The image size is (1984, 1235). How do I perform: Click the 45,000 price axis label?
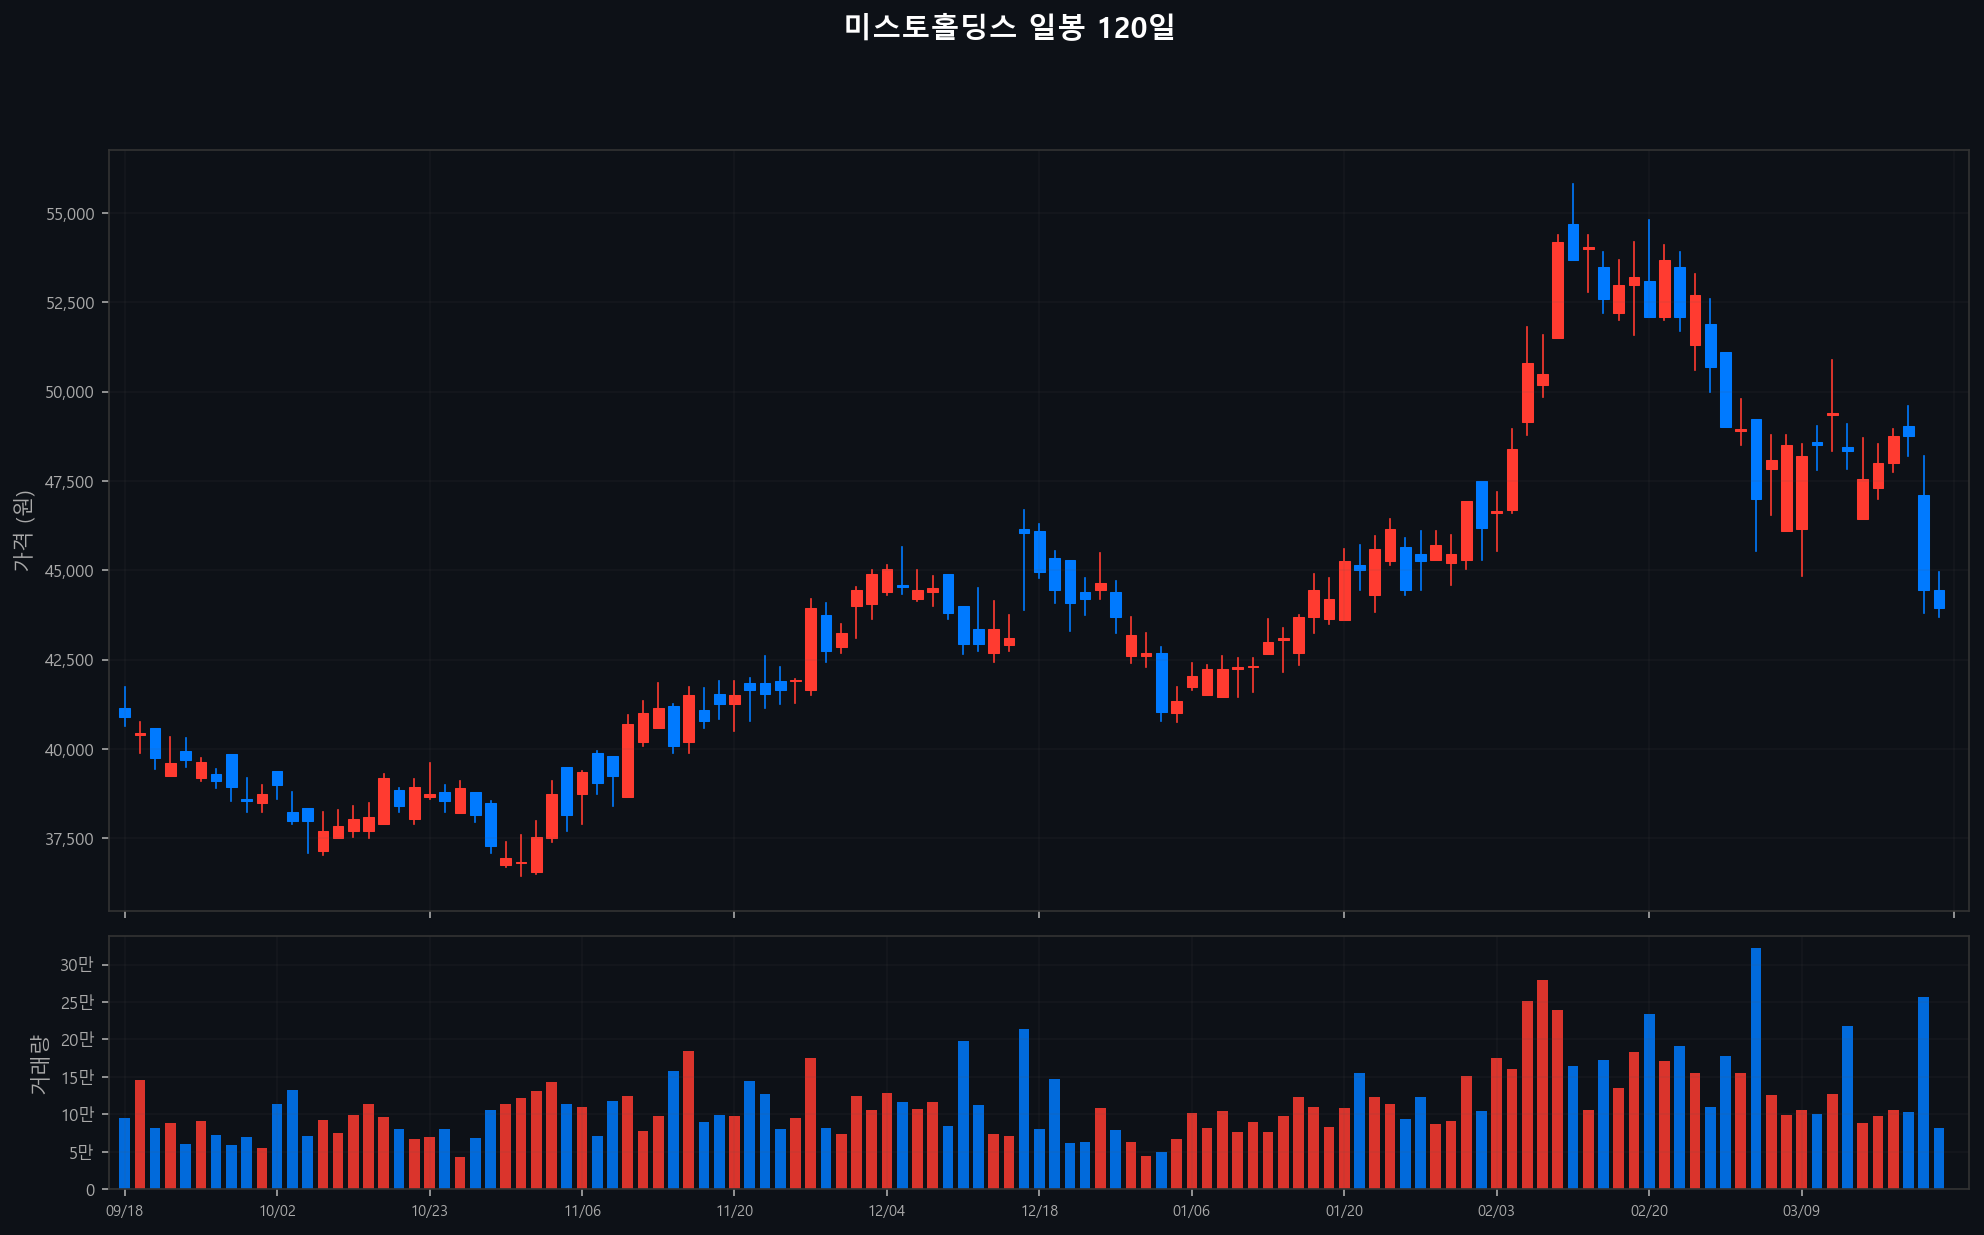click(70, 571)
